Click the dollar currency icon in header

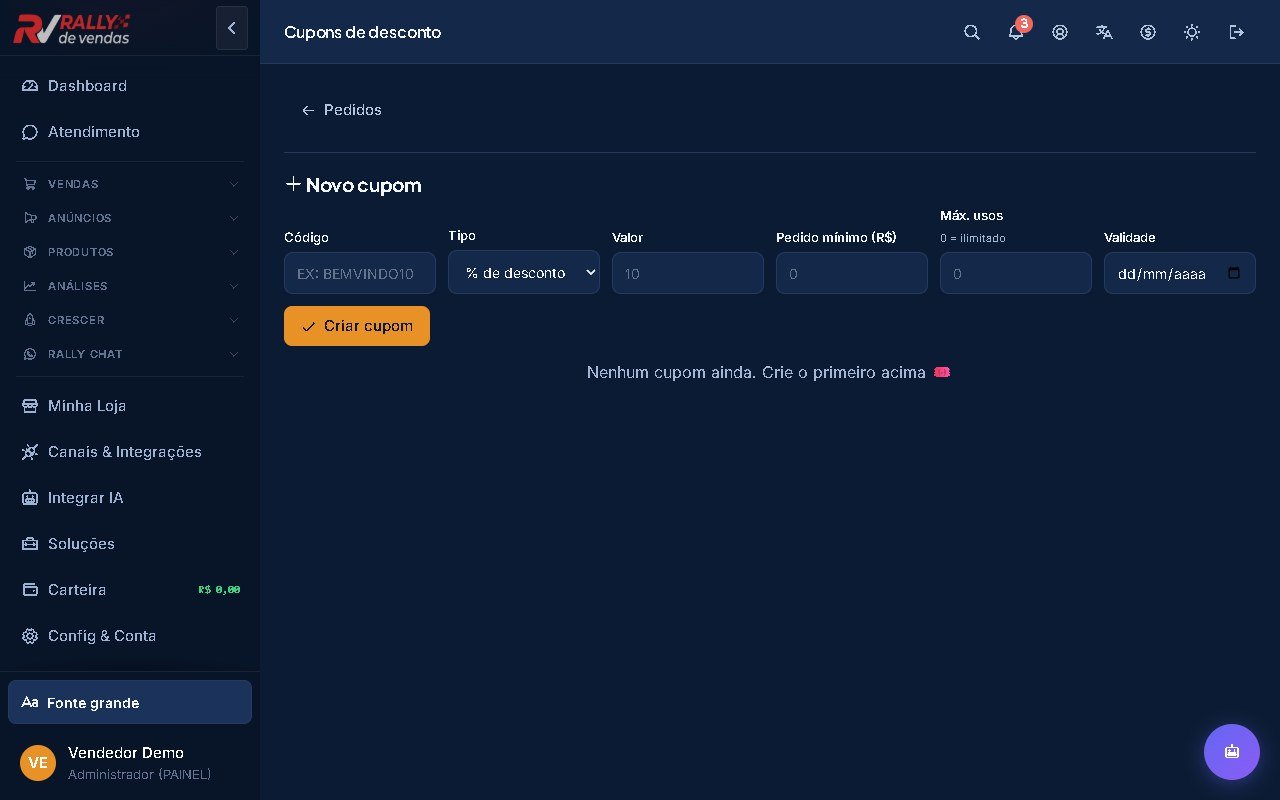1148,32
